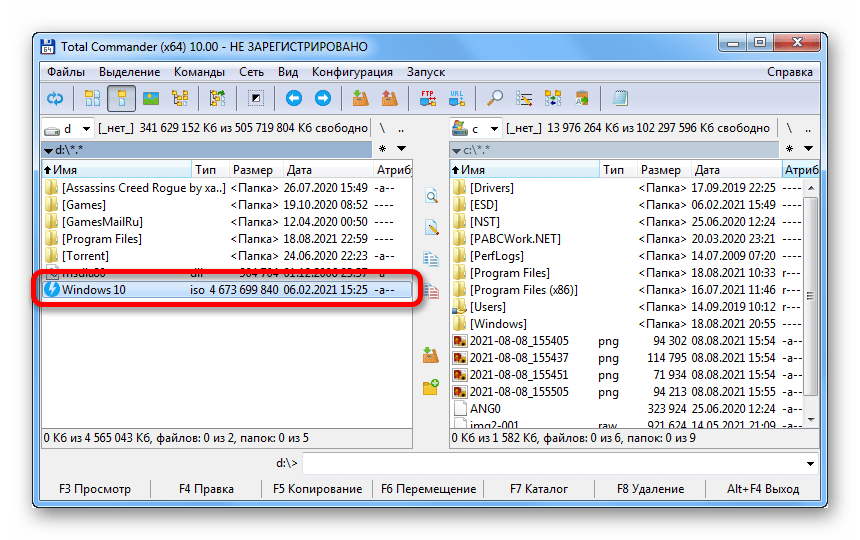The width and height of the screenshot is (860, 540).
Task: Click the Notepad icon in toolbar
Action: click(x=620, y=98)
